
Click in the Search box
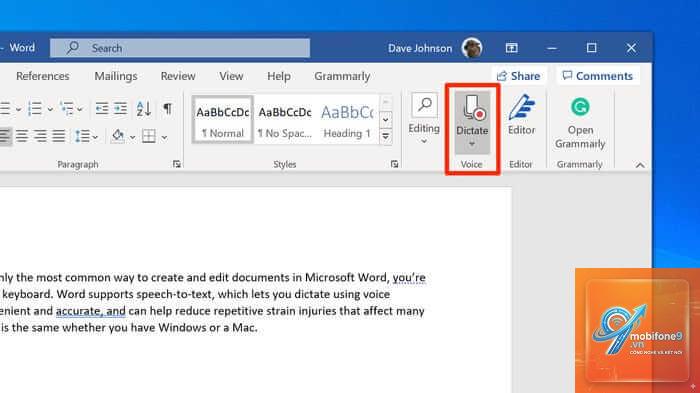click(180, 48)
